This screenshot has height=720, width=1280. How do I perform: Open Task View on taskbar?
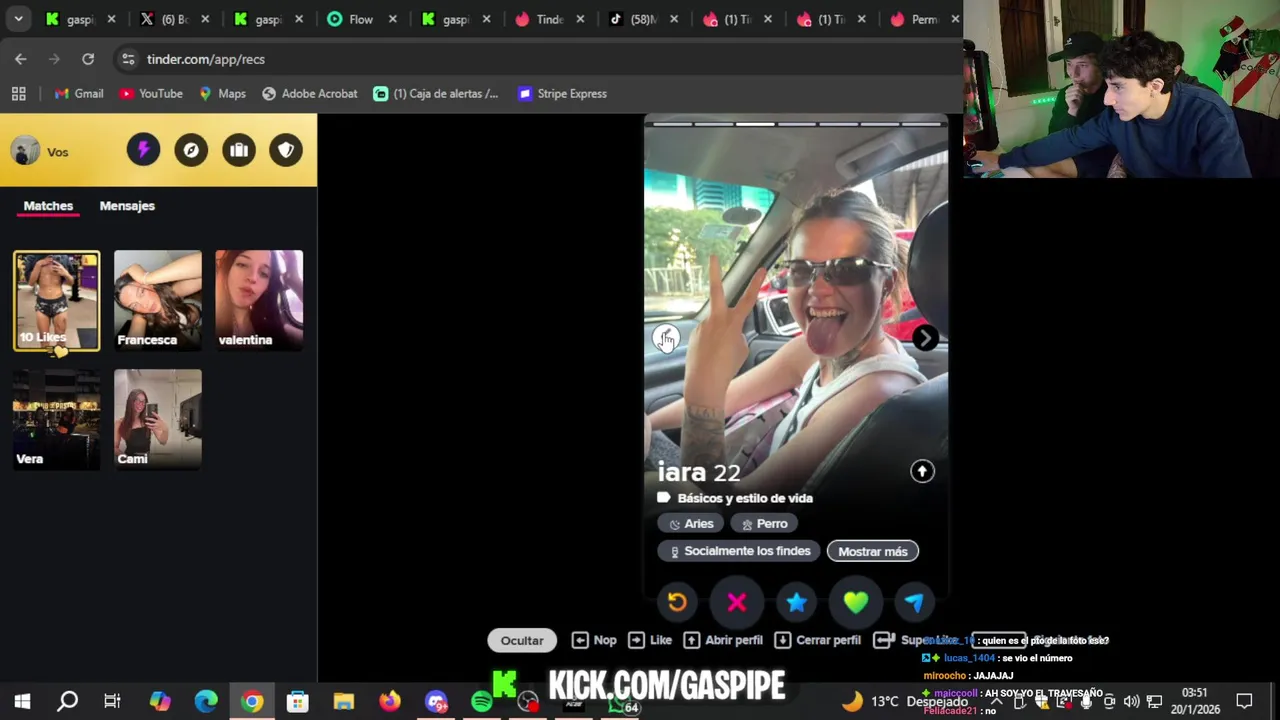pos(112,701)
